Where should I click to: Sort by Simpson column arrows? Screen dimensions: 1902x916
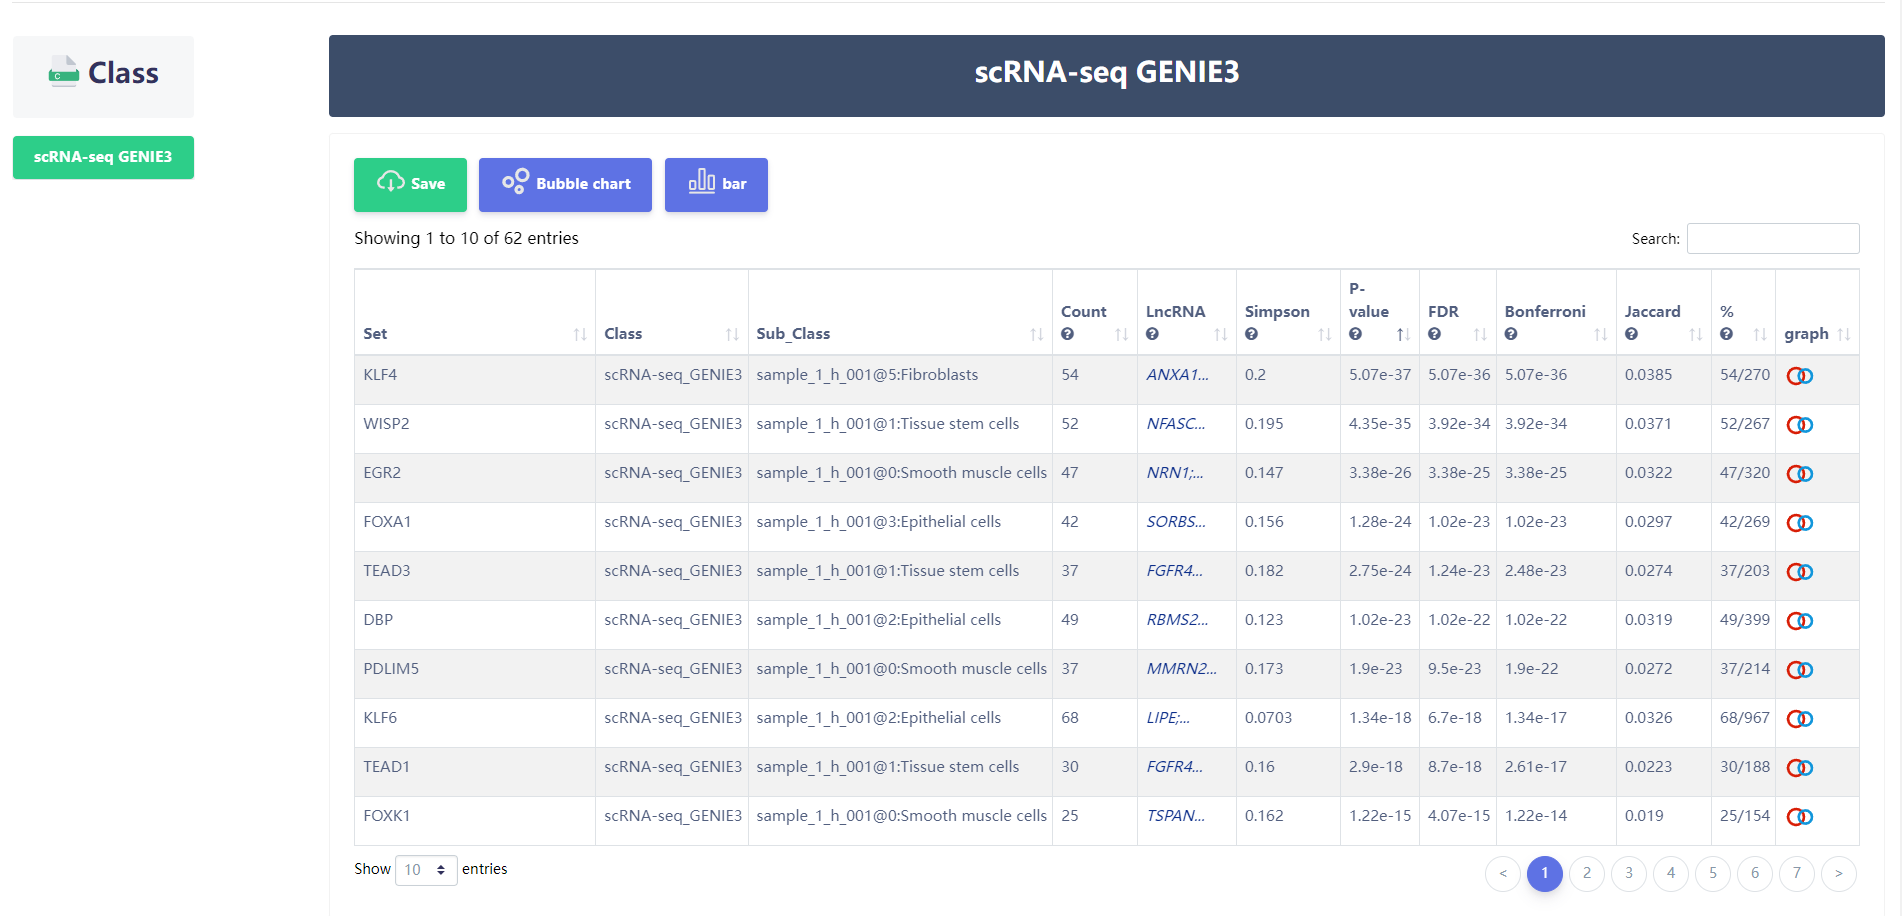[1324, 334]
